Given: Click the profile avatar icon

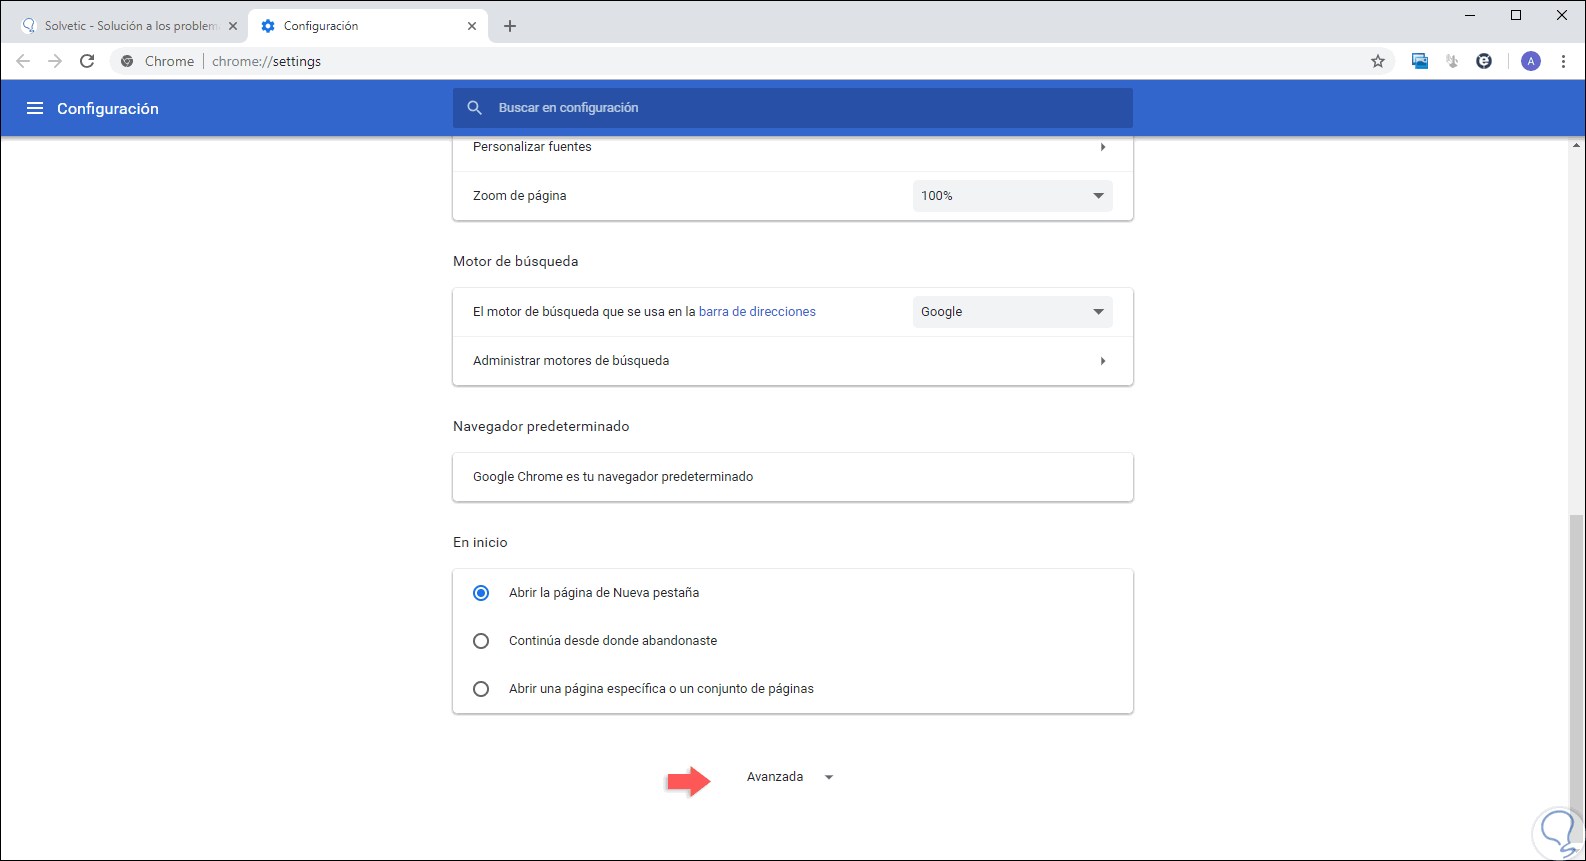Looking at the screenshot, I should (x=1531, y=61).
